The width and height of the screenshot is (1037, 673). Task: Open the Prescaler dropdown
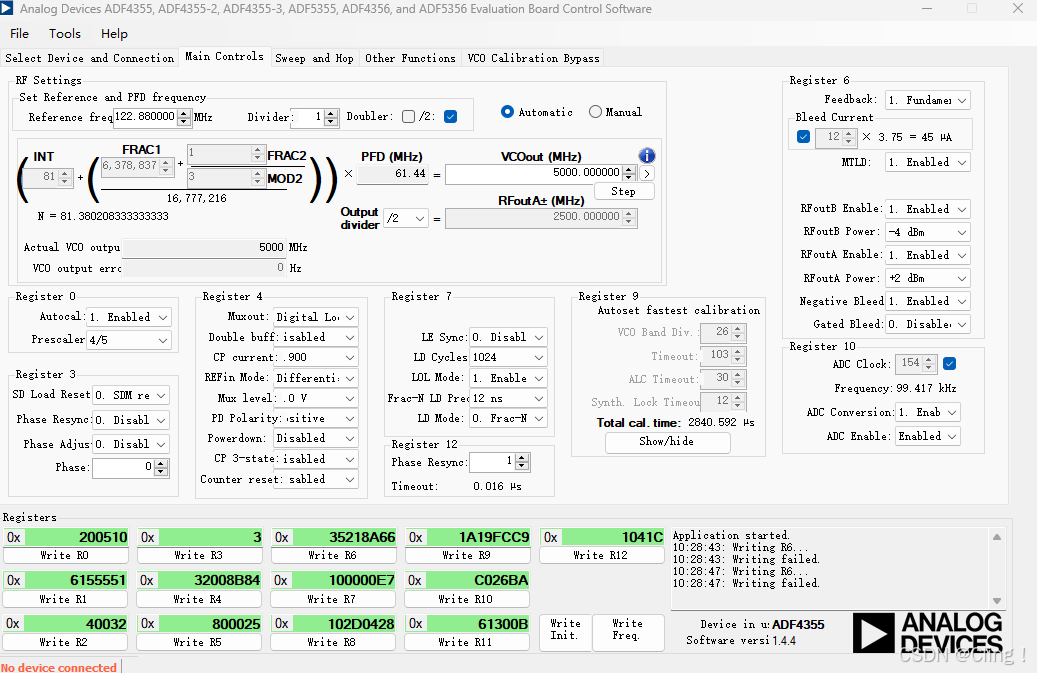click(x=129, y=340)
